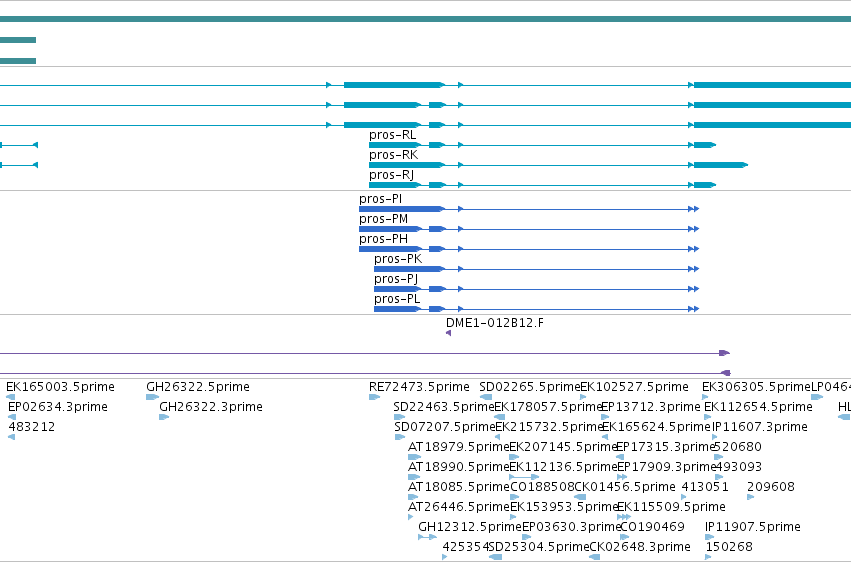Image resolution: width=851 pixels, height=562 pixels.
Task: Click the EK207145.5prime EST label
Action: click(564, 448)
